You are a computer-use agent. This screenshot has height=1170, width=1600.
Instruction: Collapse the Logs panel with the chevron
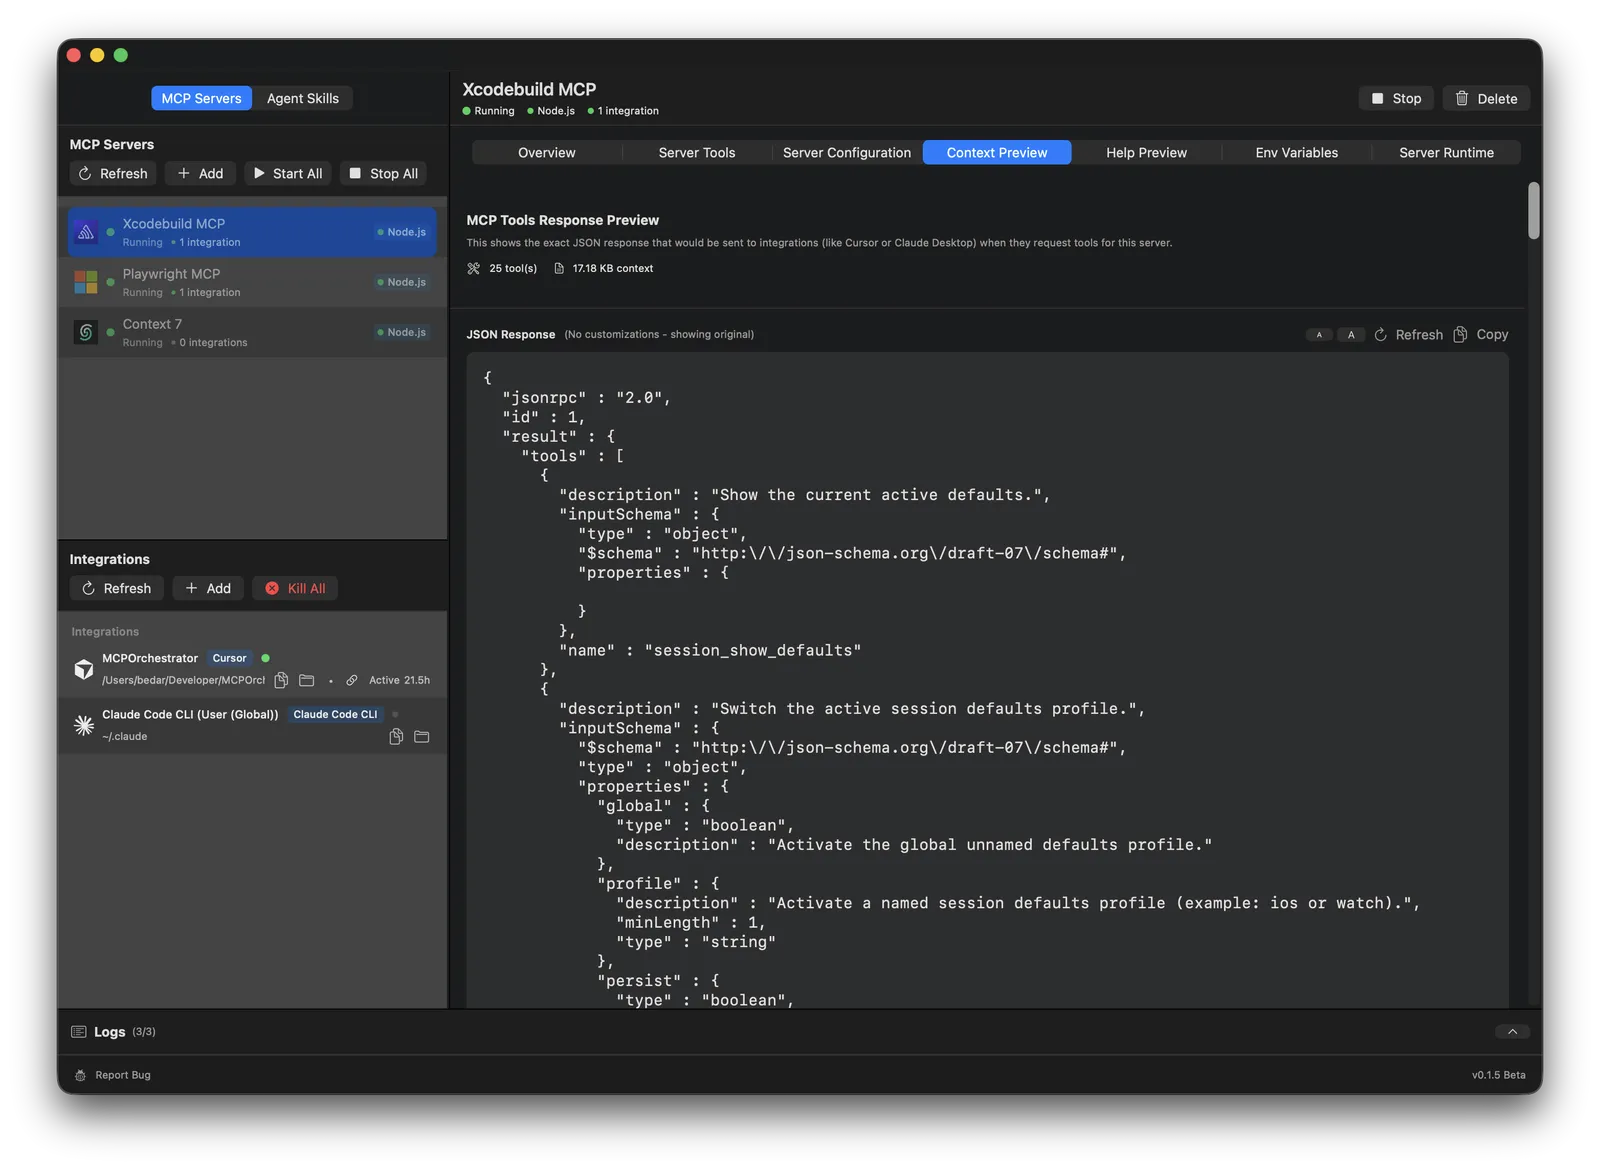pos(1513,1031)
